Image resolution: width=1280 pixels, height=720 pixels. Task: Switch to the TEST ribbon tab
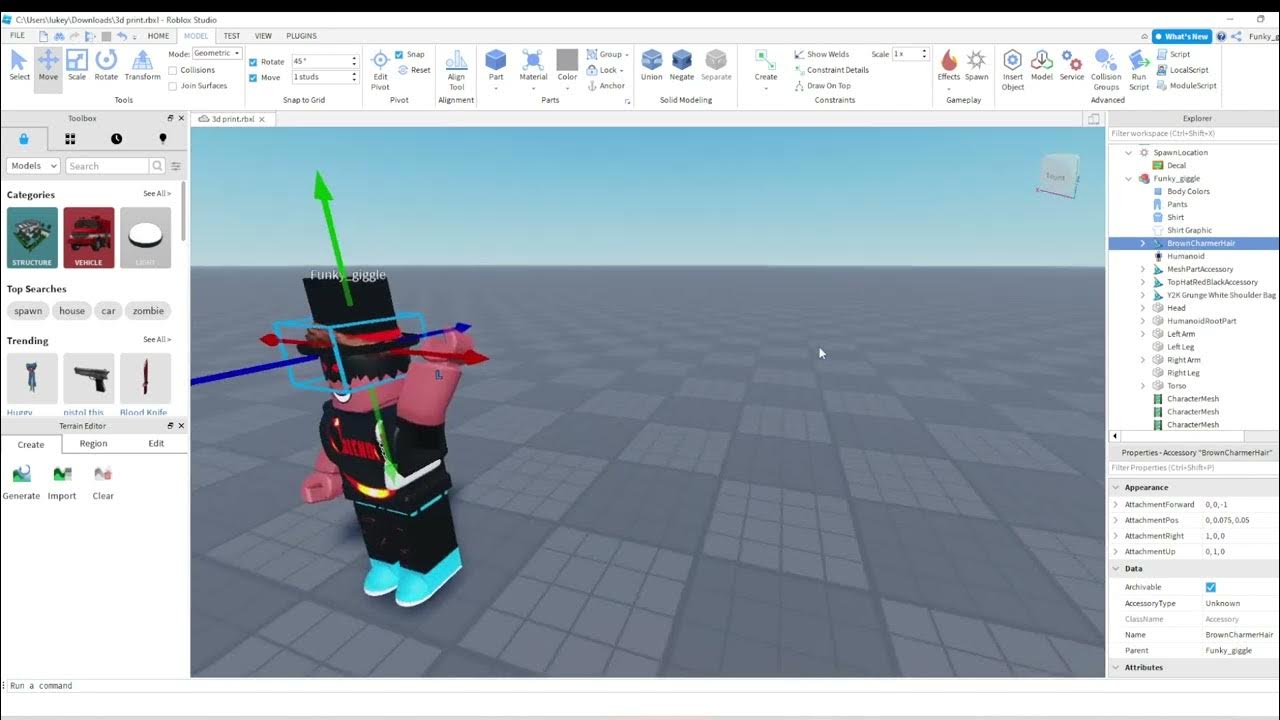[231, 36]
